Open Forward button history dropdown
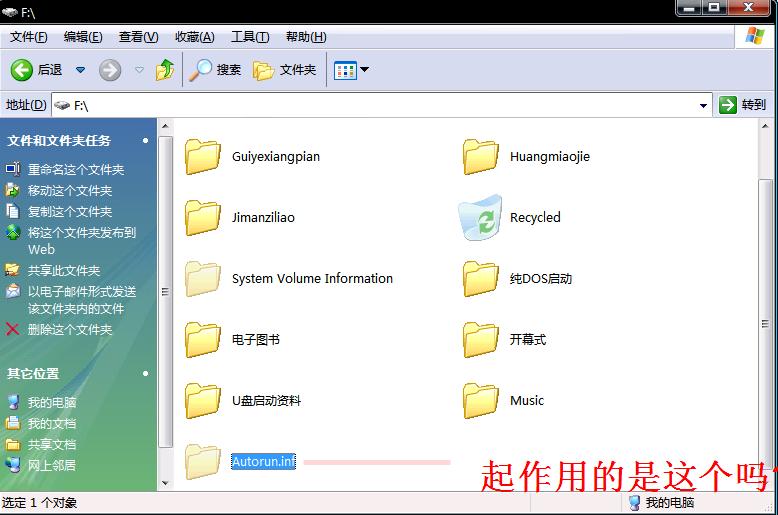This screenshot has width=778, height=515. click(x=139, y=70)
